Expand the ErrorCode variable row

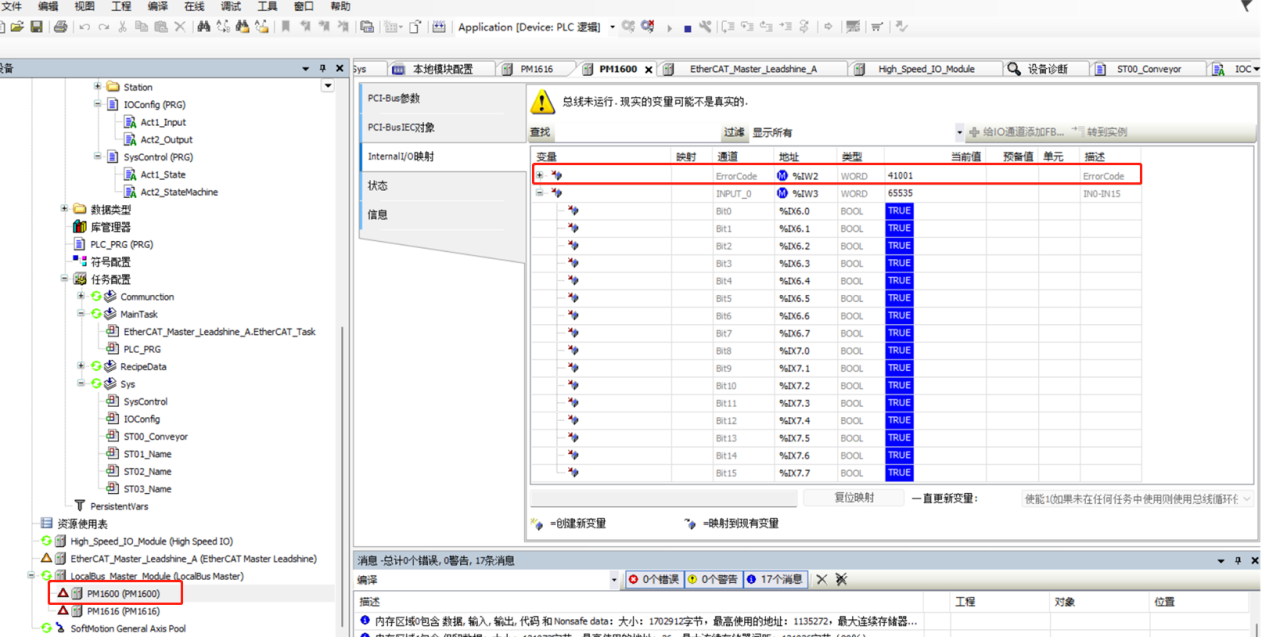[x=540, y=176]
